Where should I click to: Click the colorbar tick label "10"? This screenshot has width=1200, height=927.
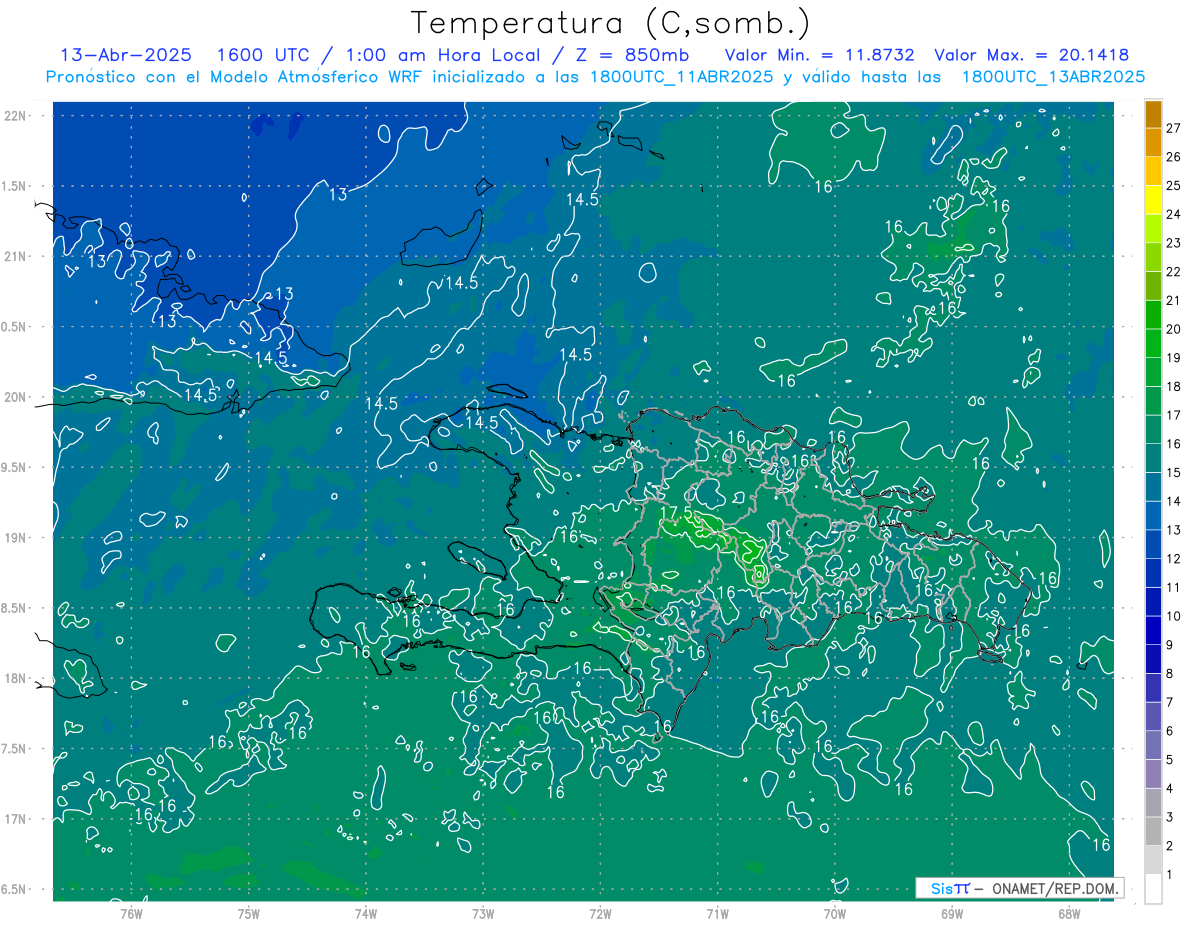[1174, 616]
